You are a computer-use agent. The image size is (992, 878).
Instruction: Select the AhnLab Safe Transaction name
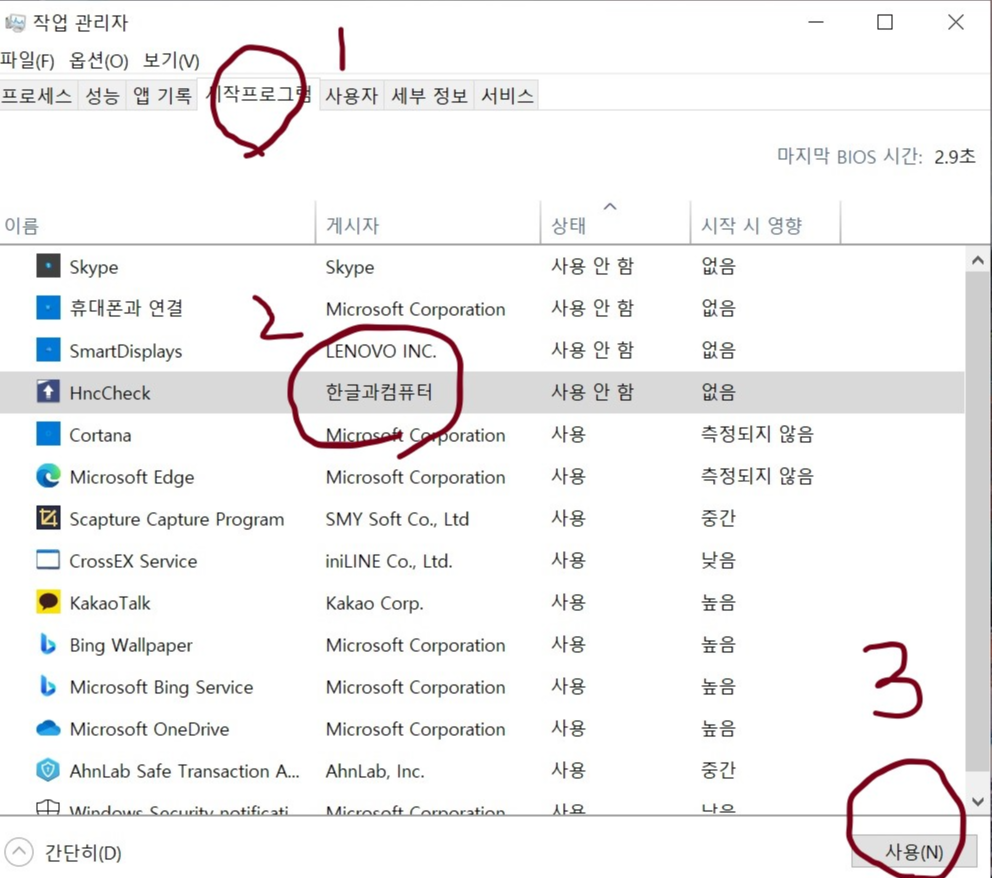[184, 771]
